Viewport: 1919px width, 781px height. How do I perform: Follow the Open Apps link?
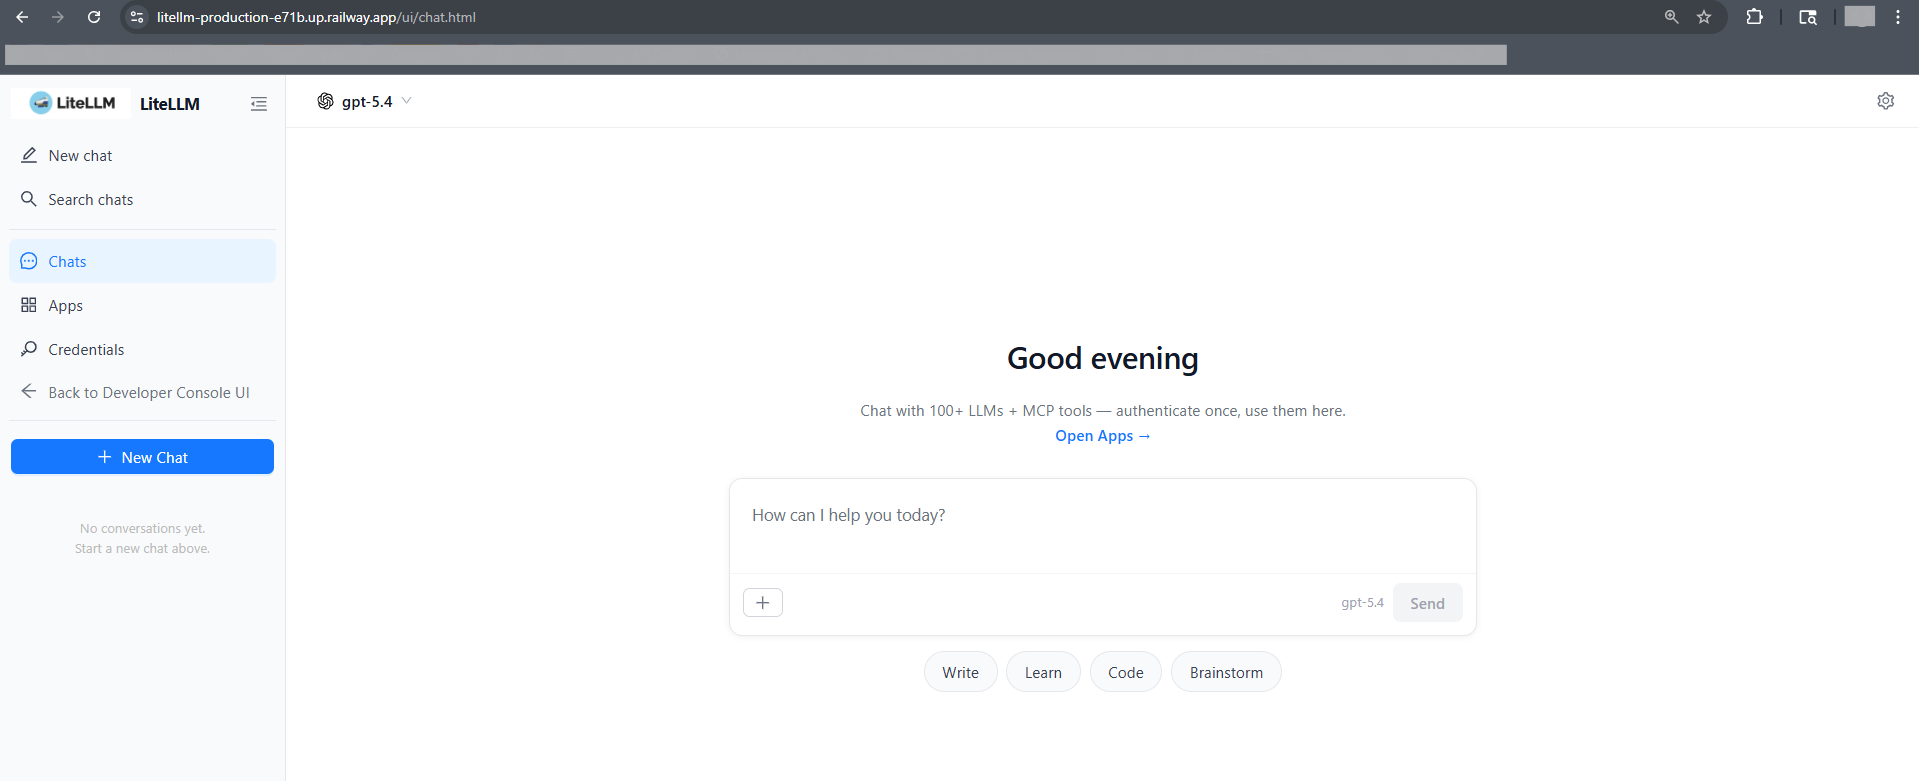pos(1102,436)
